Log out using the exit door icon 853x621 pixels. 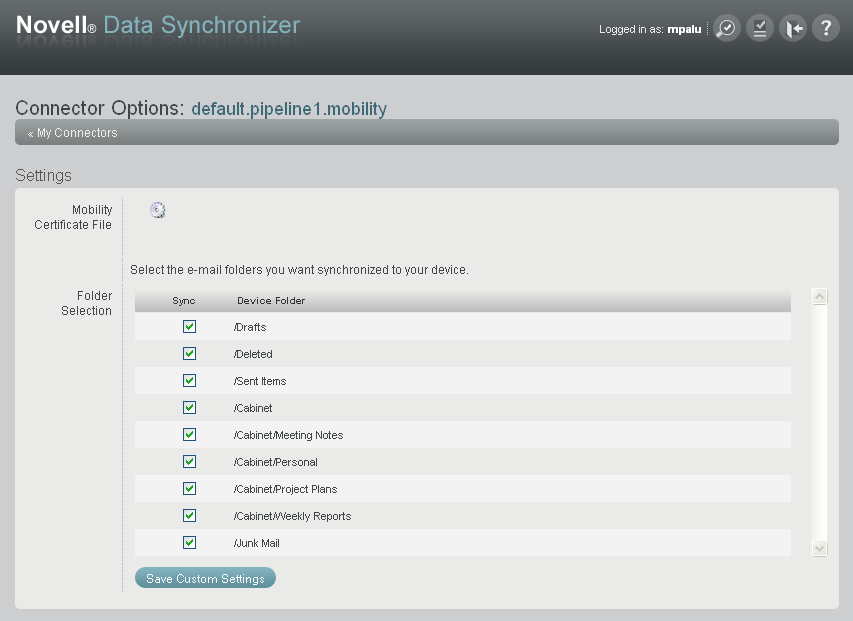tap(792, 28)
